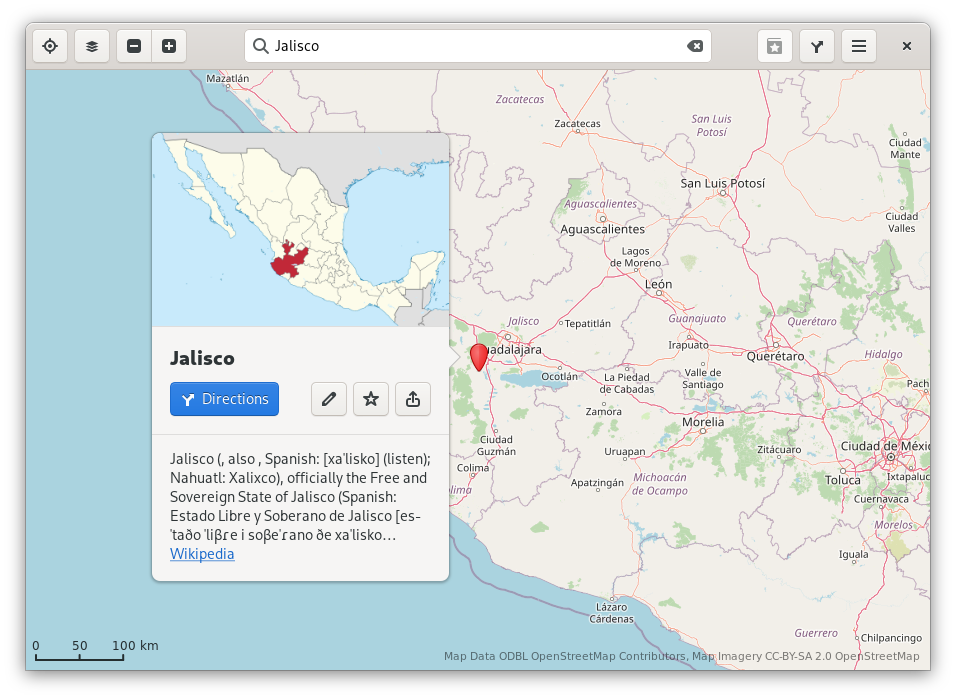Screen dimensions: 956x699
Task: Click the search field containing Jalisco
Action: pyautogui.click(x=470, y=46)
